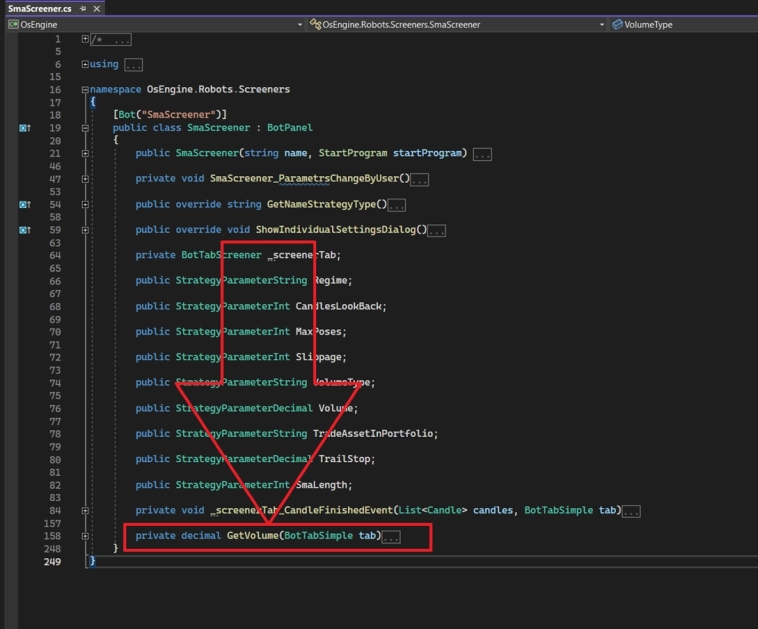Click line number 249 in the gutter
The image size is (758, 629).
click(50, 561)
